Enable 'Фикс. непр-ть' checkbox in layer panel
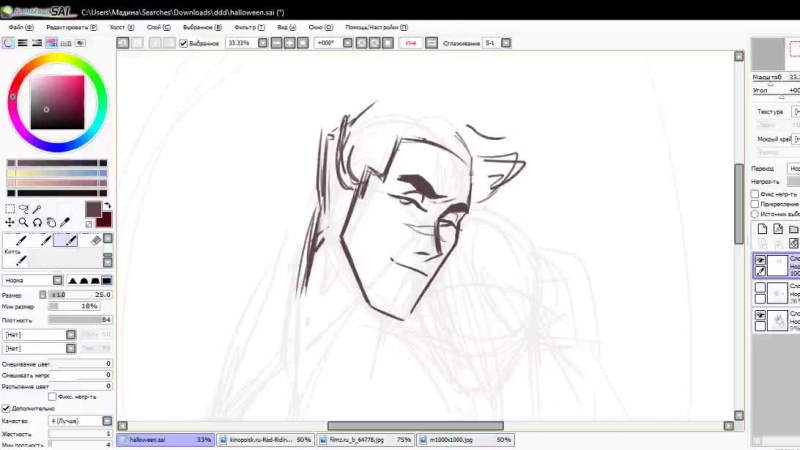 point(755,194)
